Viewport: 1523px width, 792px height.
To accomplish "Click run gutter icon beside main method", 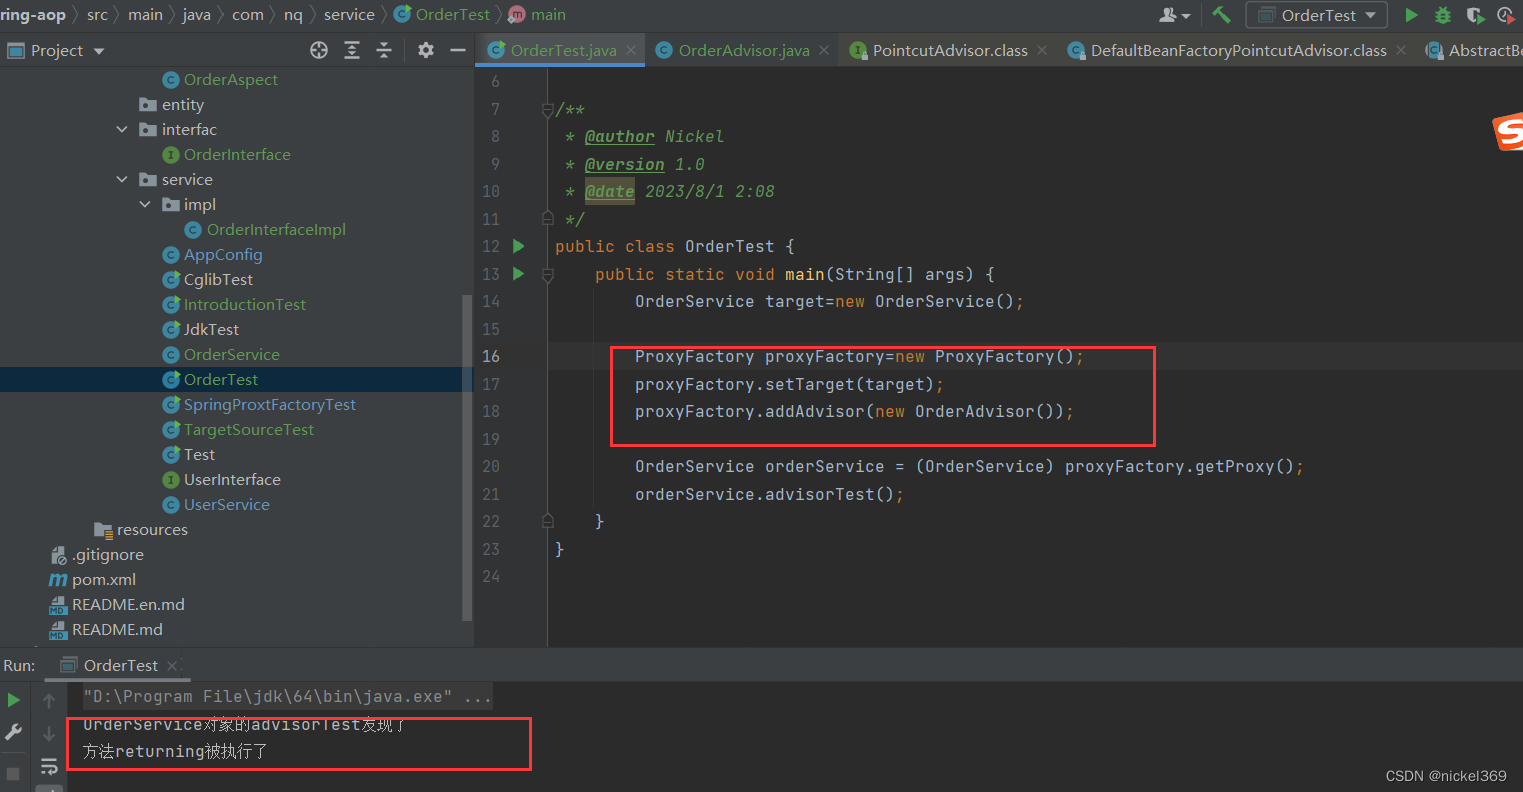I will click(518, 273).
